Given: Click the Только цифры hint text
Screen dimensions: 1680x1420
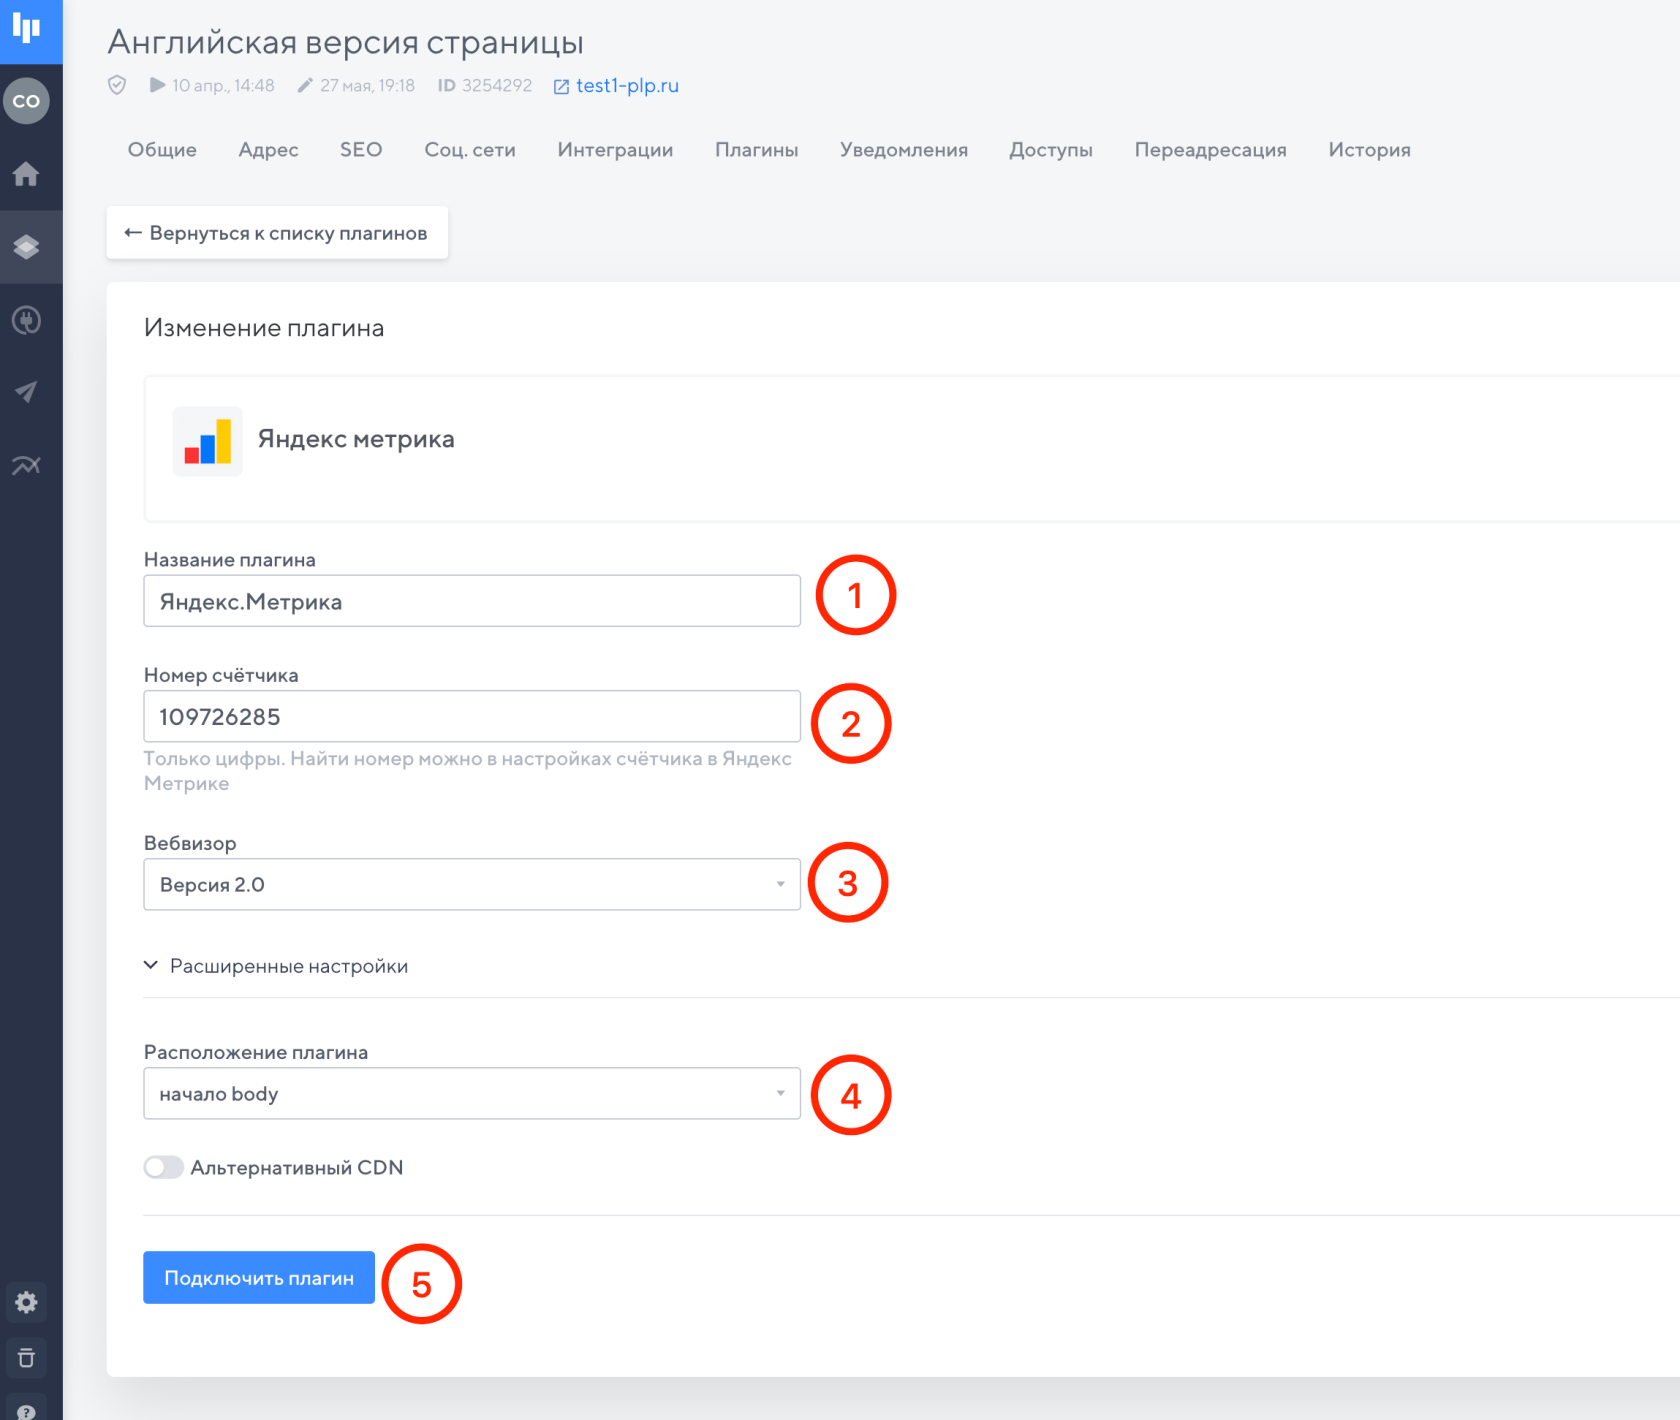Looking at the screenshot, I should click(x=468, y=771).
